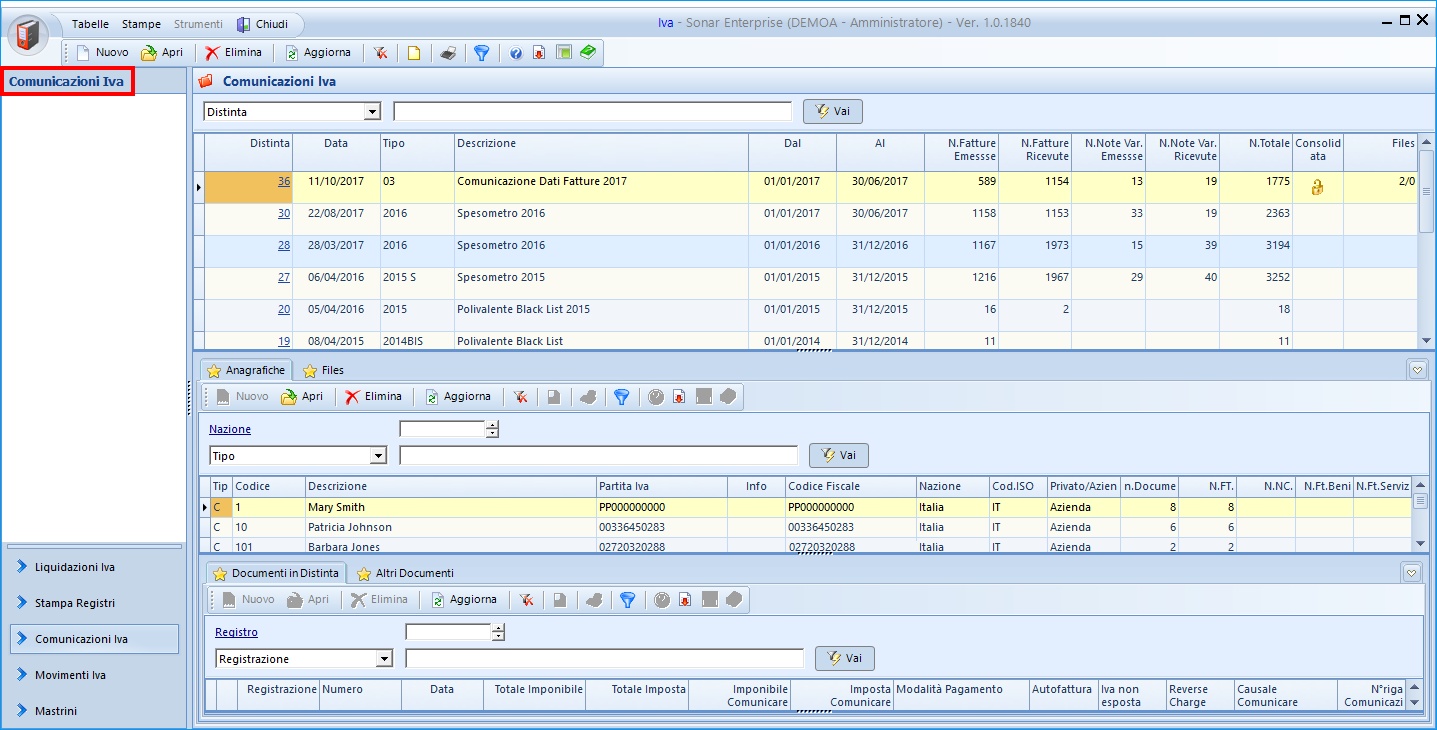Collapse the Anagrafiche panel with chevron button
This screenshot has height=730, width=1437.
[1417, 370]
